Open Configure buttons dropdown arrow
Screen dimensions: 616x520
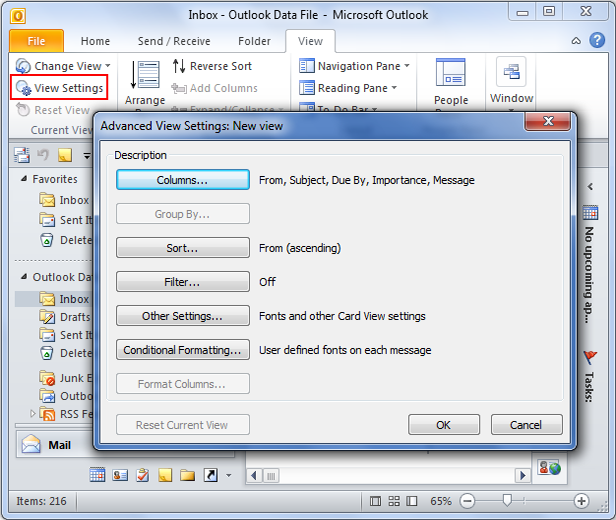(229, 476)
